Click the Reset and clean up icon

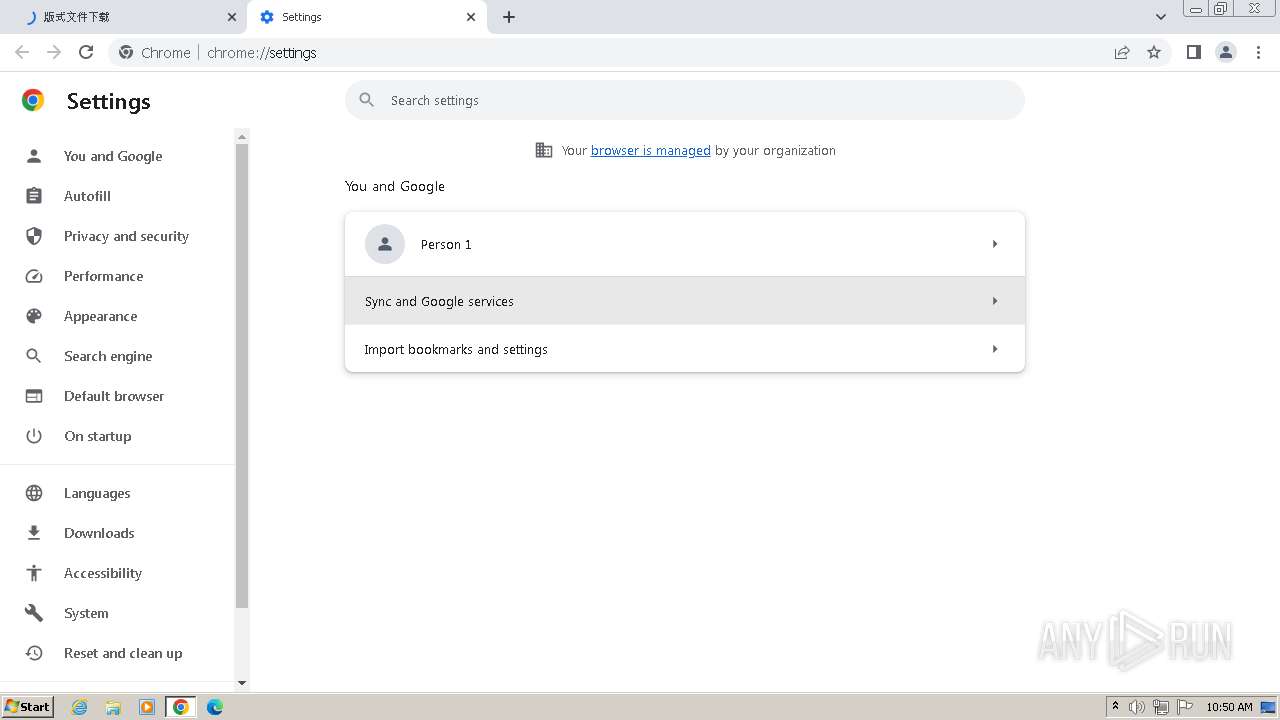point(34,653)
